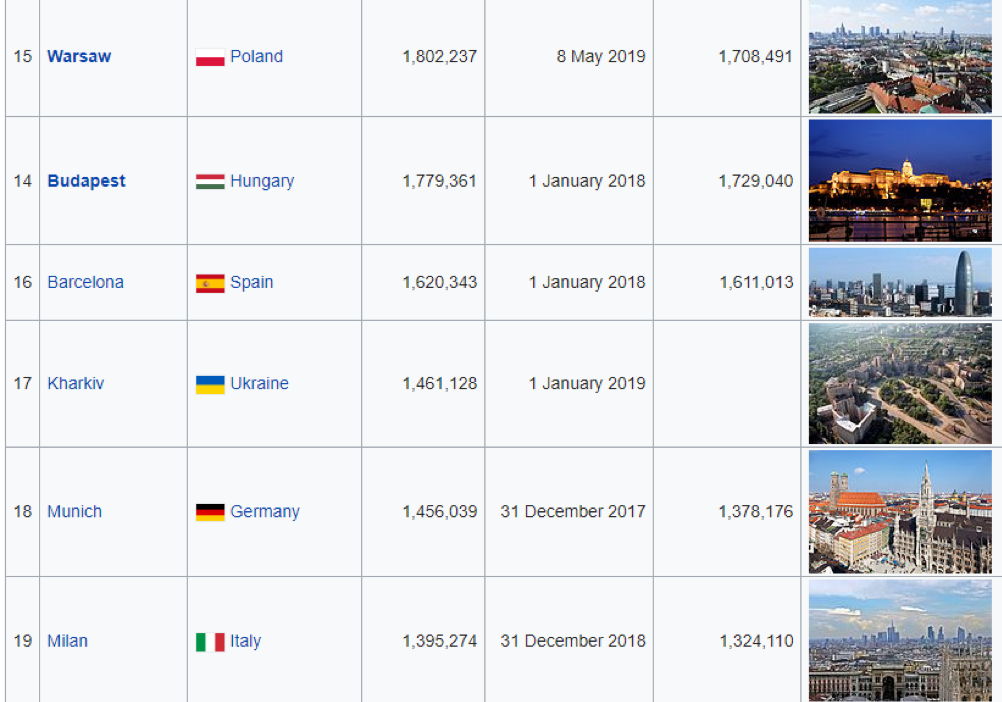Viewport: 1002px width, 702px height.
Task: Click the Italy flag icon
Action: click(x=210, y=642)
